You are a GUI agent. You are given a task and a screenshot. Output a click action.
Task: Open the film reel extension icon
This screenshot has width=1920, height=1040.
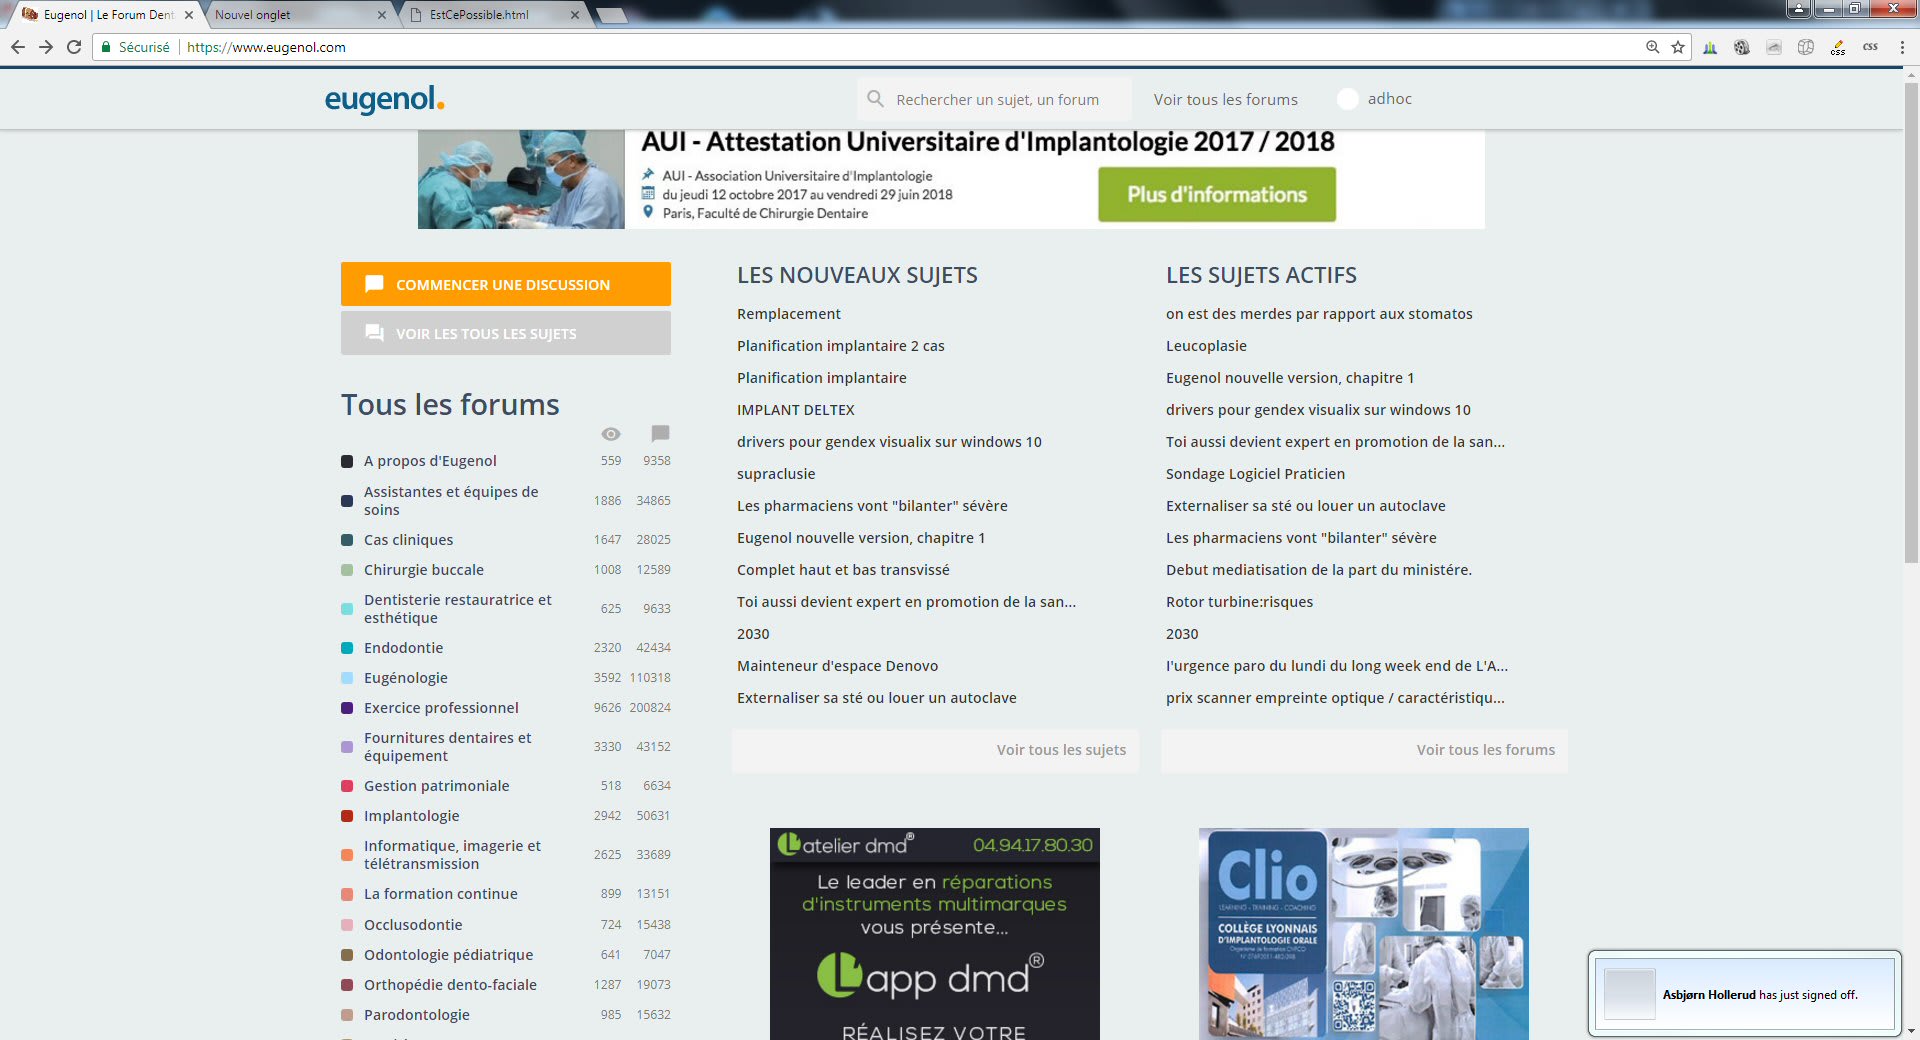pyautogui.click(x=1742, y=47)
